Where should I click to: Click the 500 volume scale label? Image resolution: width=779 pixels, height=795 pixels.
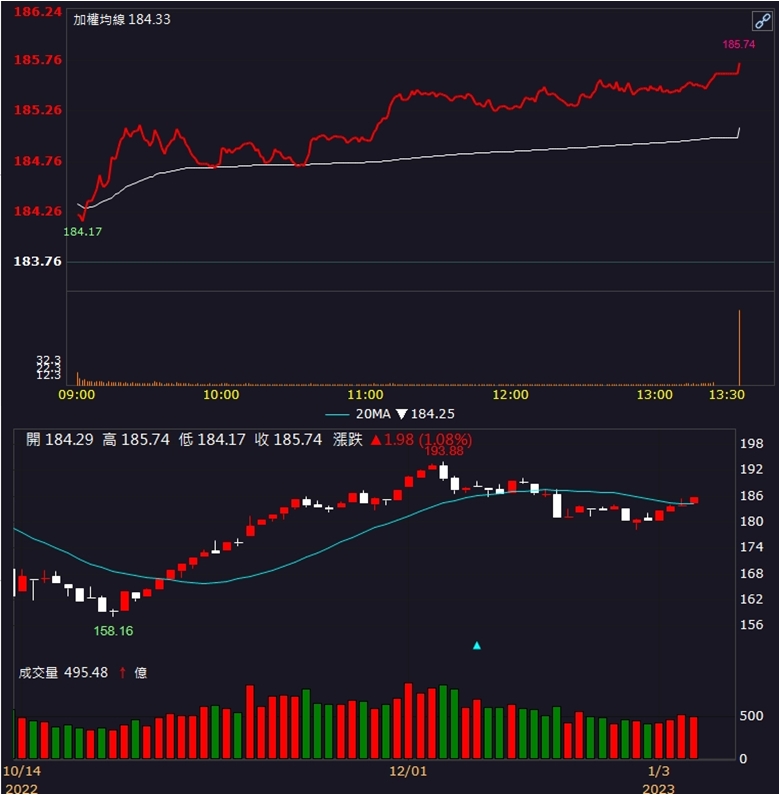[x=752, y=716]
